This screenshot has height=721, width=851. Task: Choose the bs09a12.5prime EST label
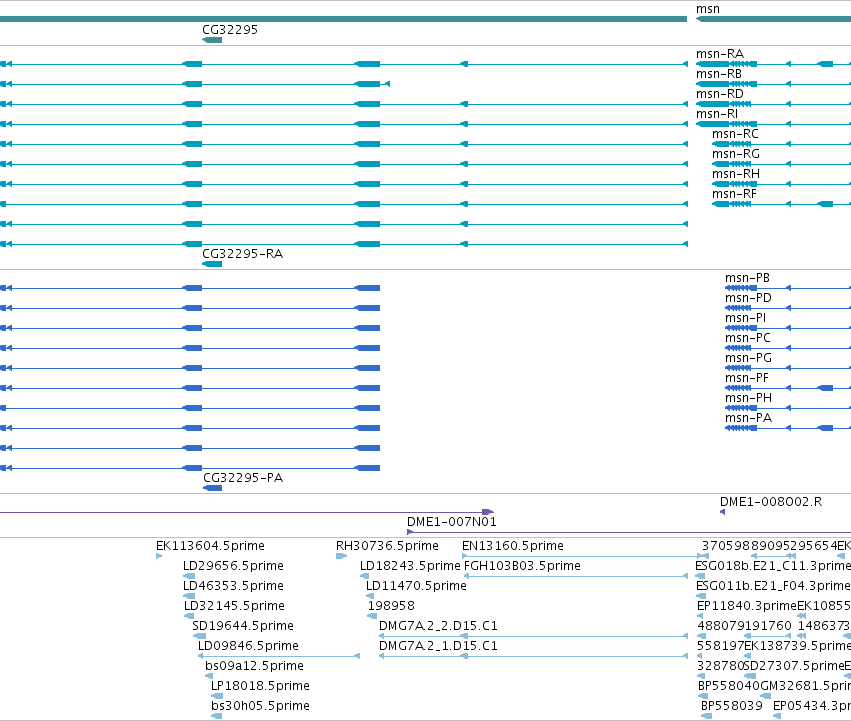tap(254, 666)
